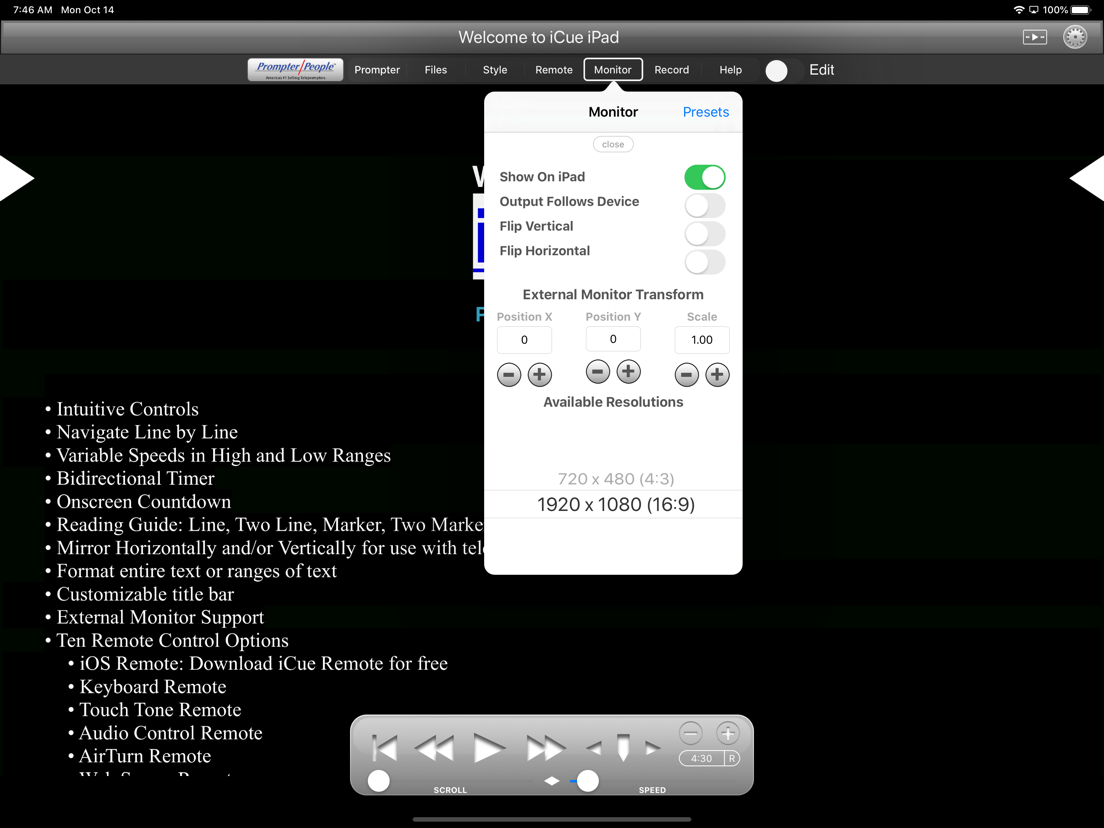Turn off Show On iPad switch
This screenshot has height=828, width=1104.
coord(705,177)
